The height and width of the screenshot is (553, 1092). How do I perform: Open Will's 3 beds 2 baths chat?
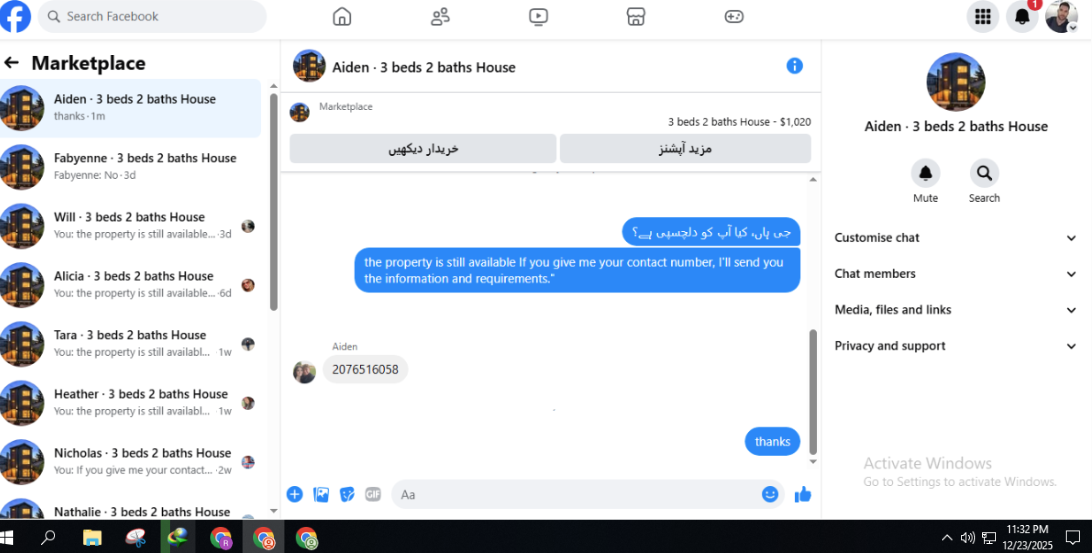tap(131, 226)
